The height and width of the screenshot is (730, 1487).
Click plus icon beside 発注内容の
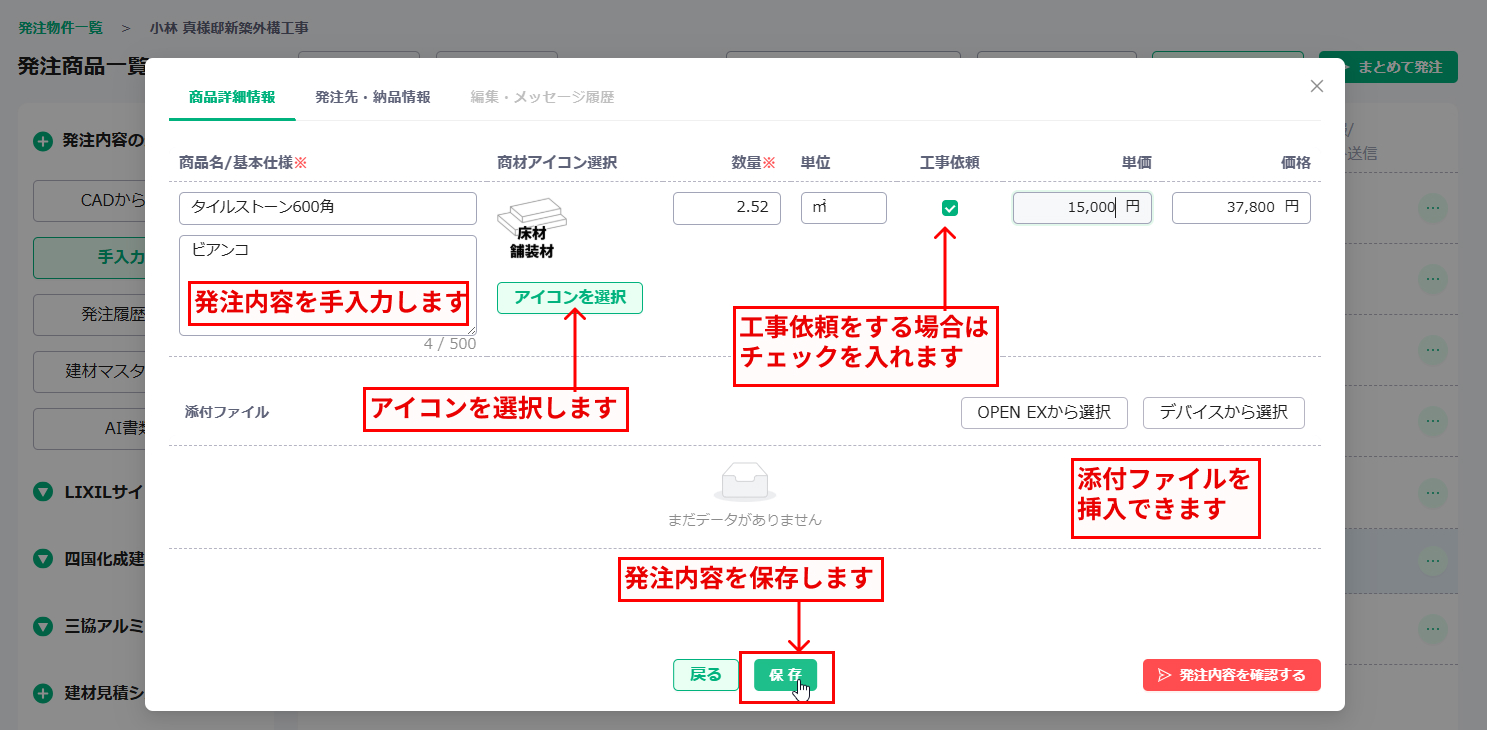pos(42,141)
